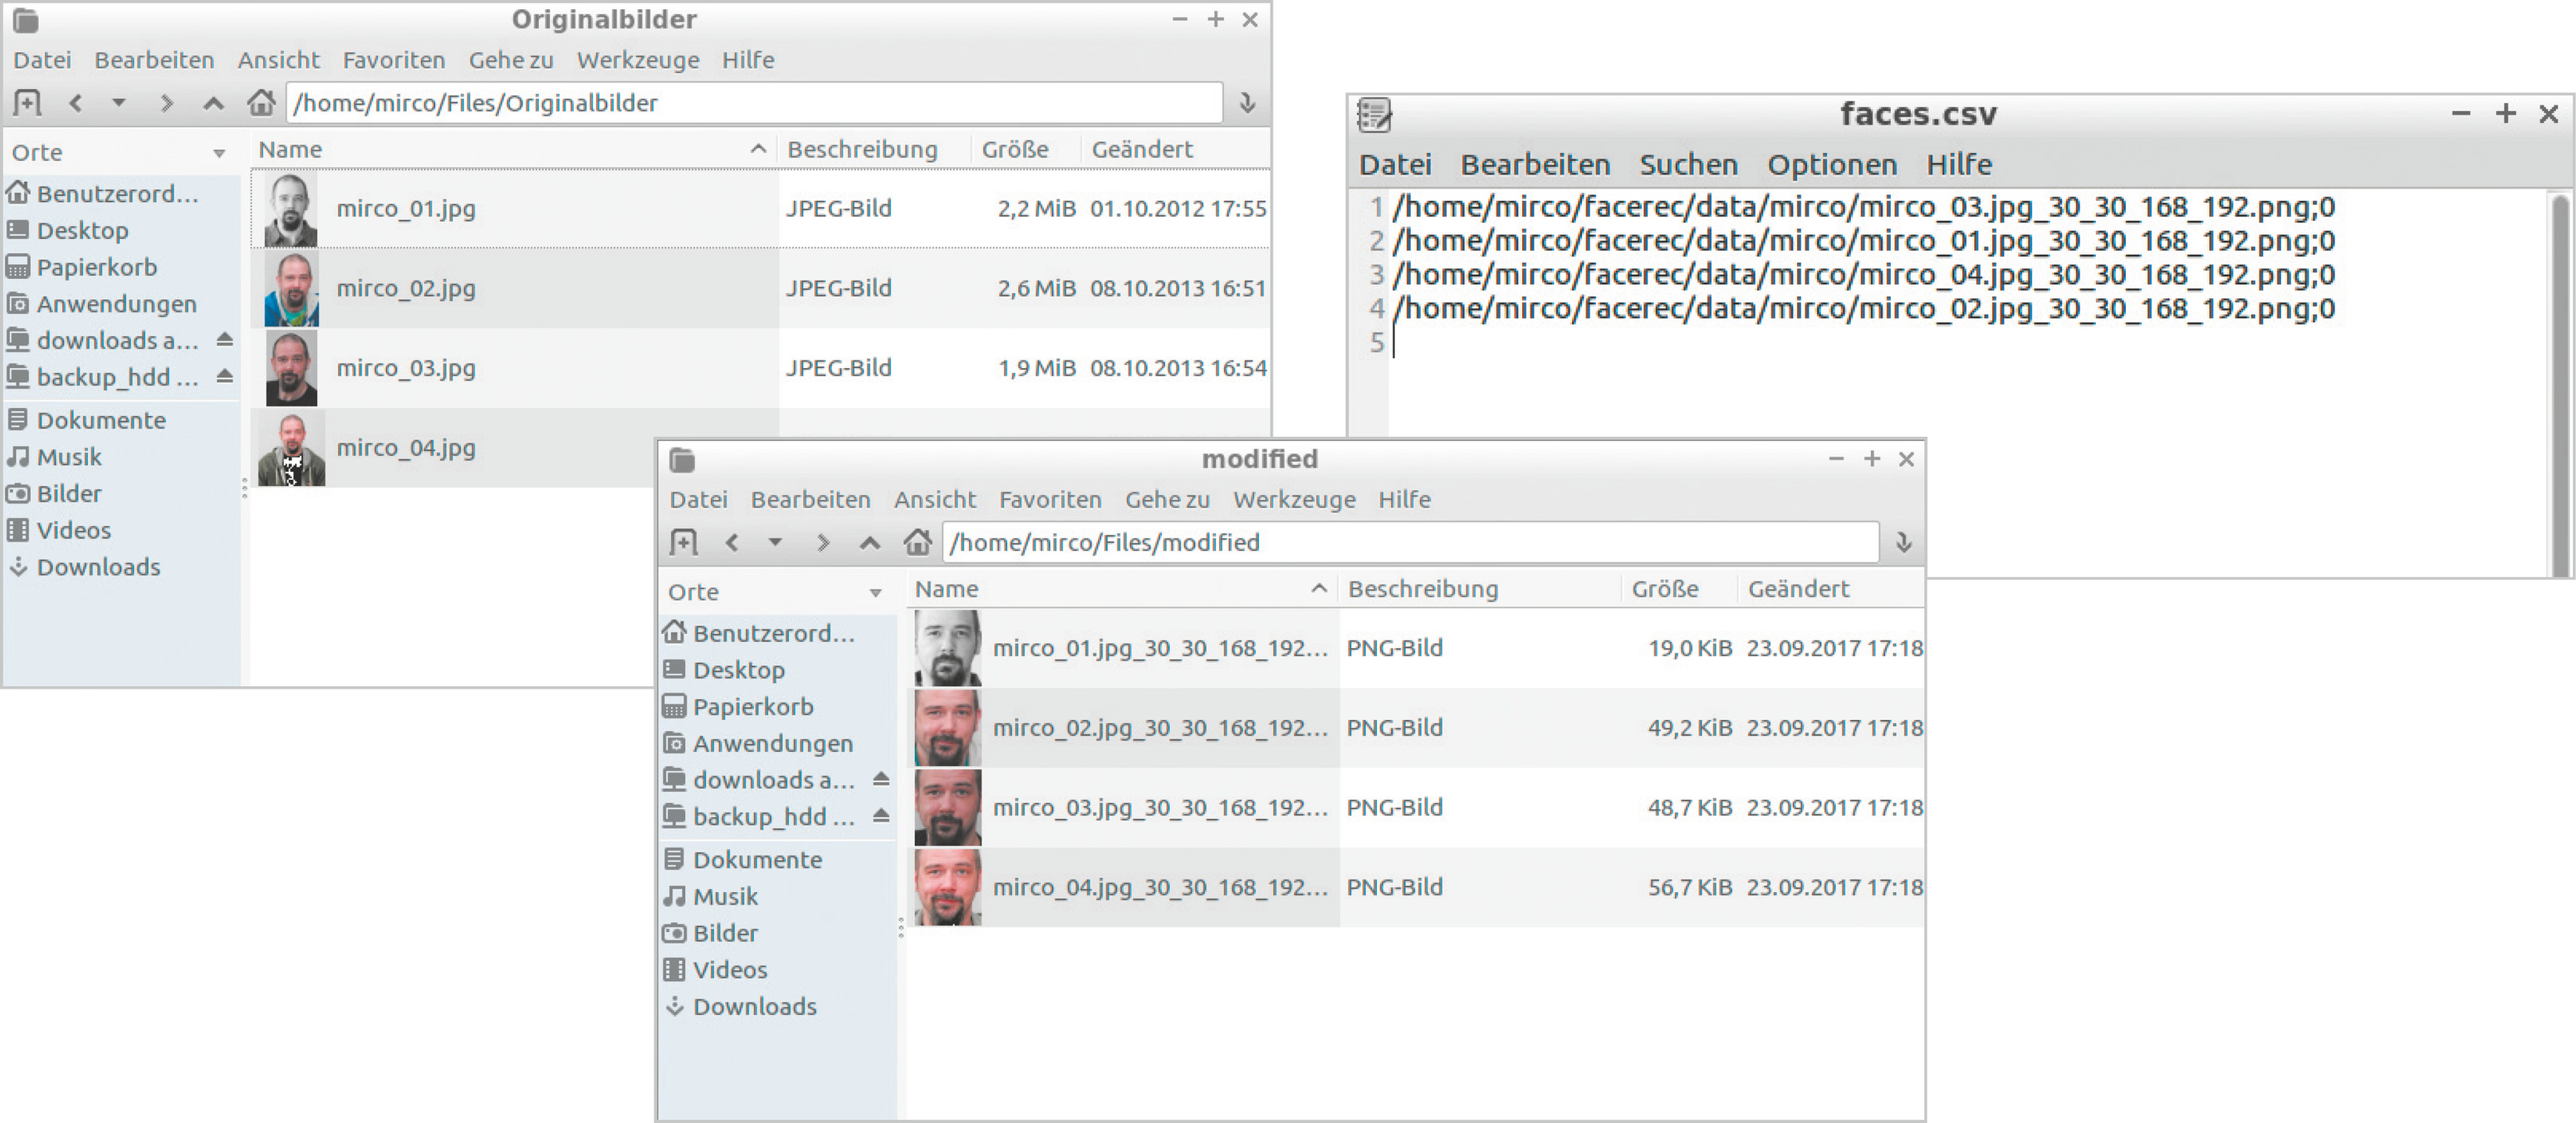Click new tab icon in Originalbilder toolbar
The image size is (2576, 1123).
coord(27,103)
